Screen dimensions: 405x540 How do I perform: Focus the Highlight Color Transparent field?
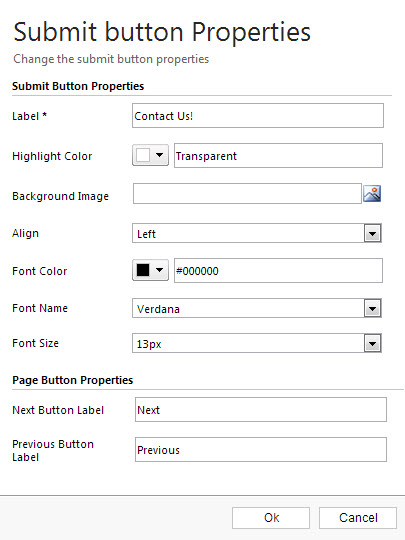tap(278, 156)
